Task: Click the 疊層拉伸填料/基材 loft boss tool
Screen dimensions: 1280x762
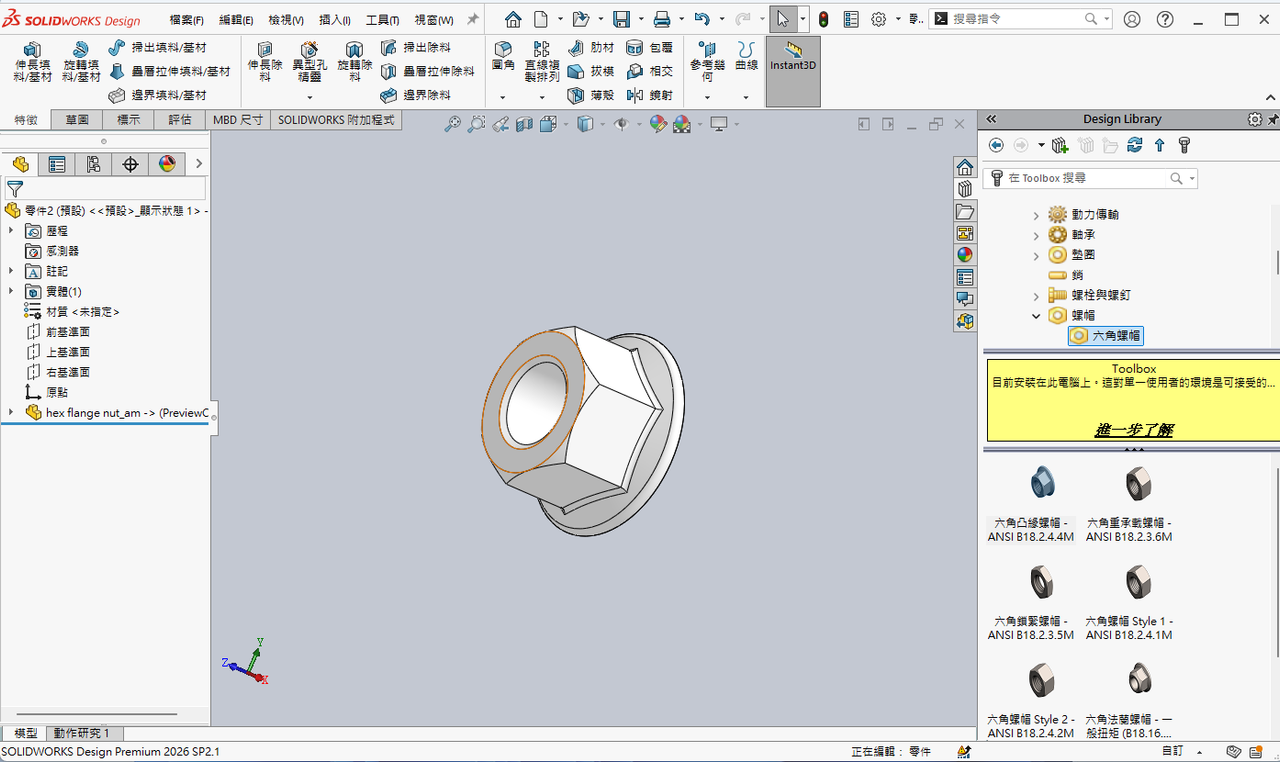Action: [168, 71]
